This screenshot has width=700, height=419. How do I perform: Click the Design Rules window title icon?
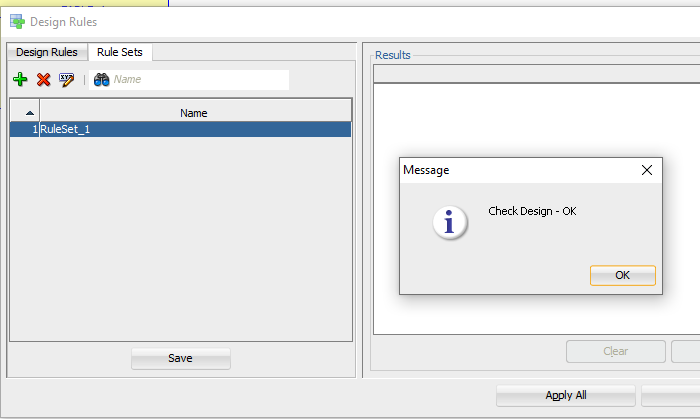(17, 21)
